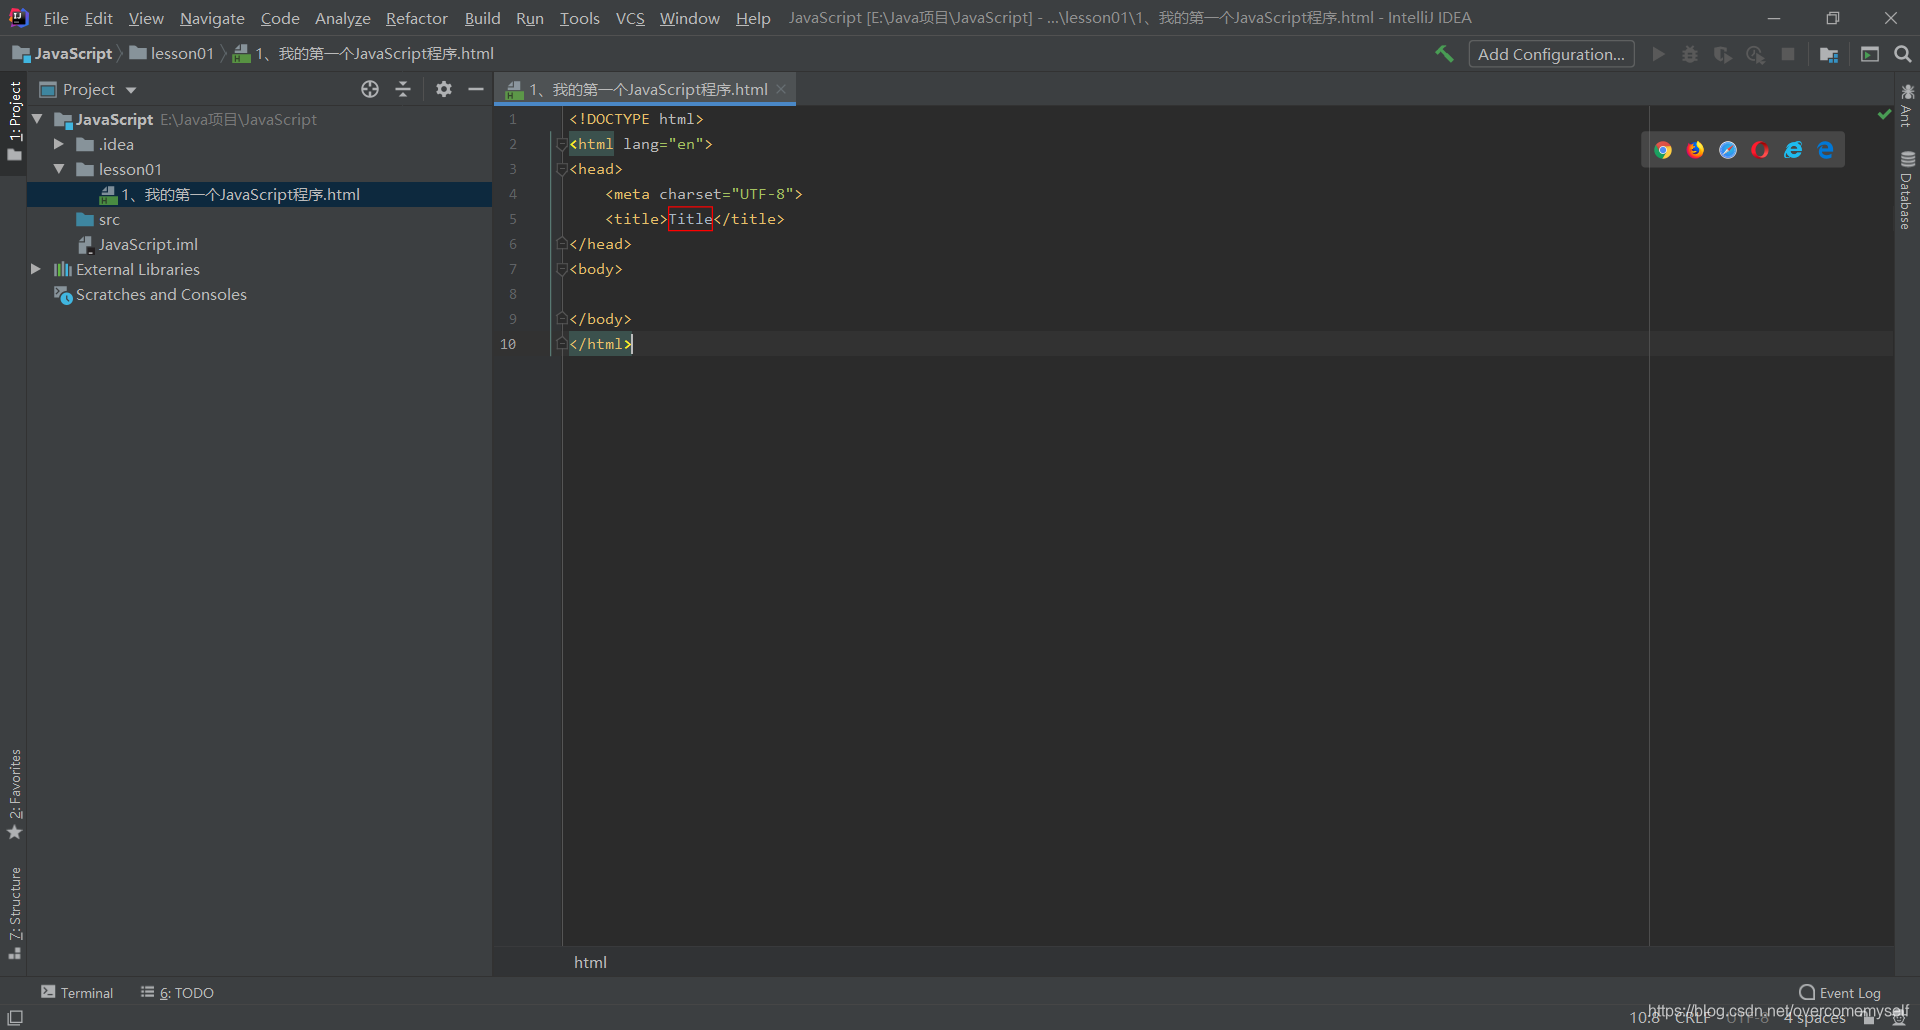Open page in Safari browser icon
The height and width of the screenshot is (1030, 1920).
point(1728,150)
